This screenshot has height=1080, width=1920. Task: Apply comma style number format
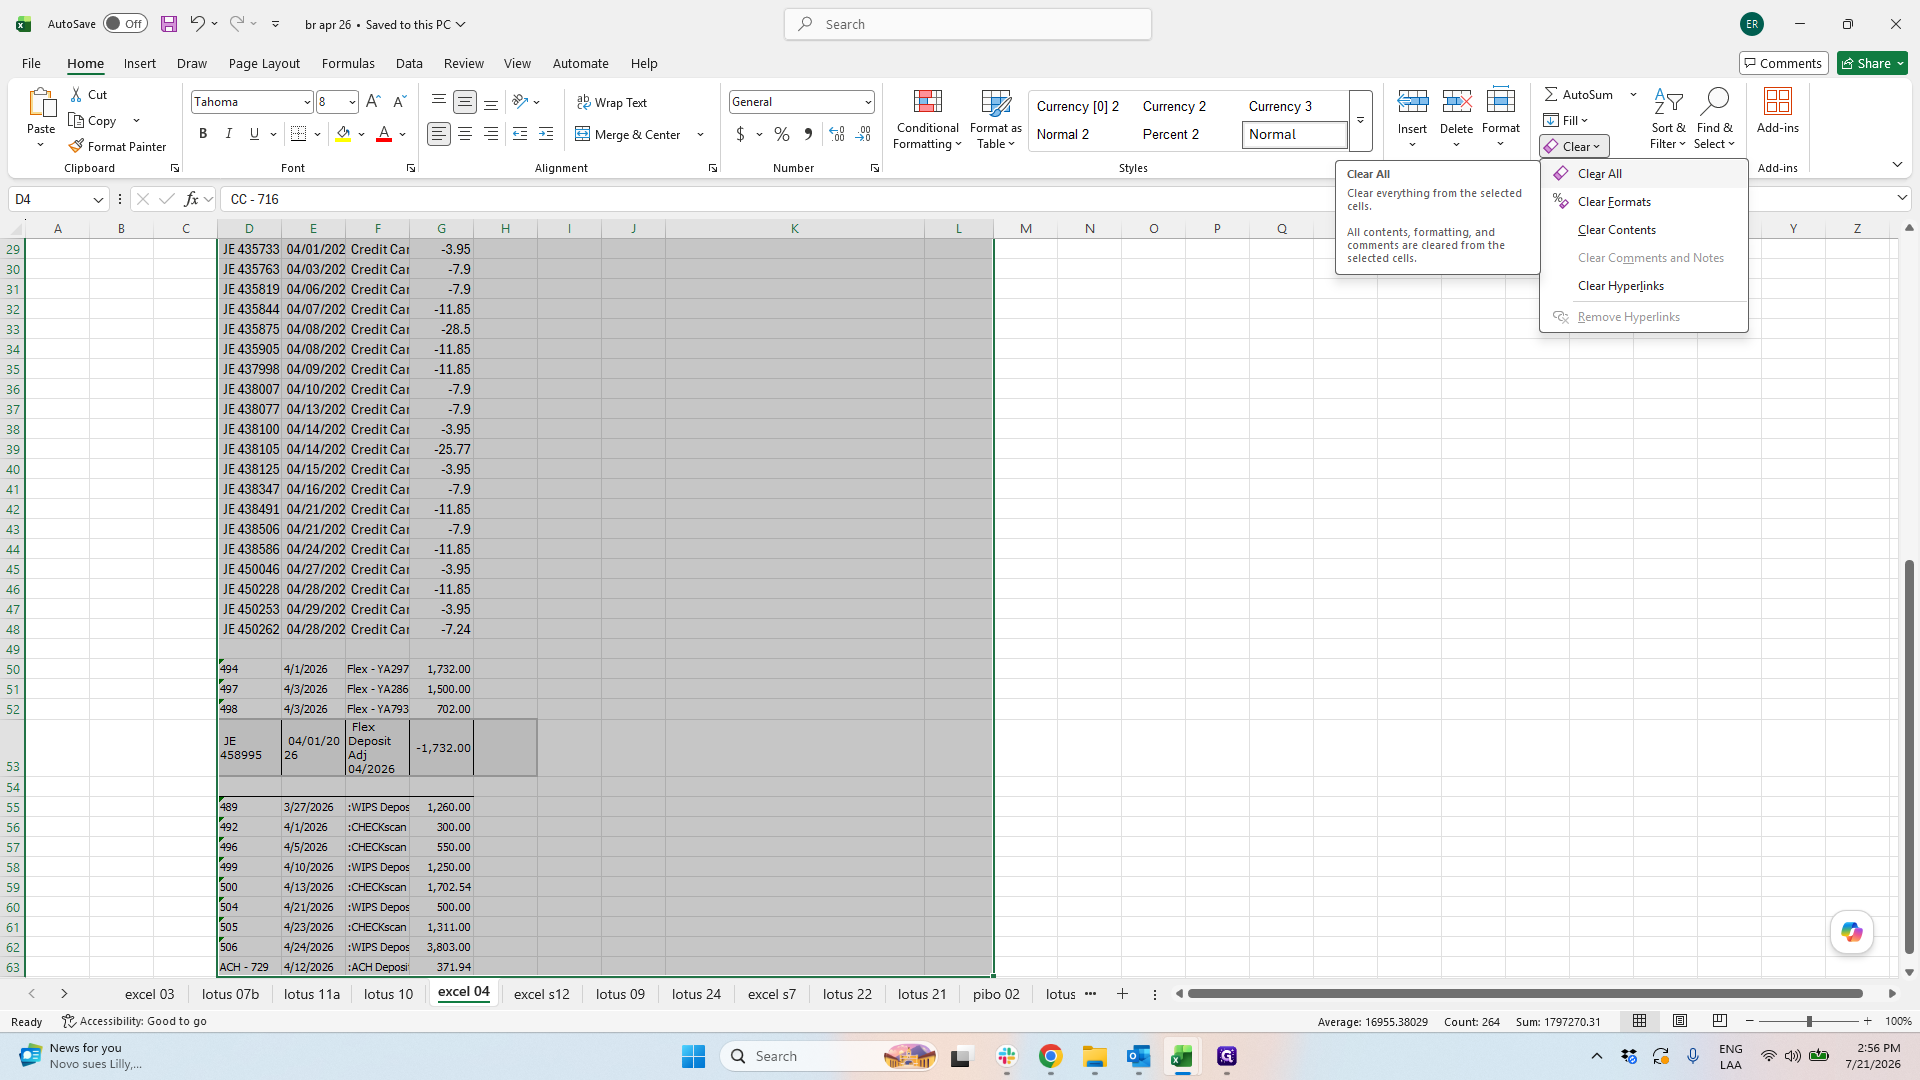[x=808, y=134]
